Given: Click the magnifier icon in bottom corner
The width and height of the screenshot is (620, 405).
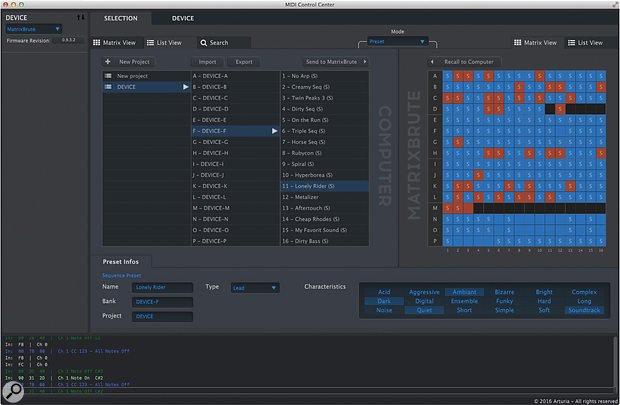Looking at the screenshot, I should (13, 391).
